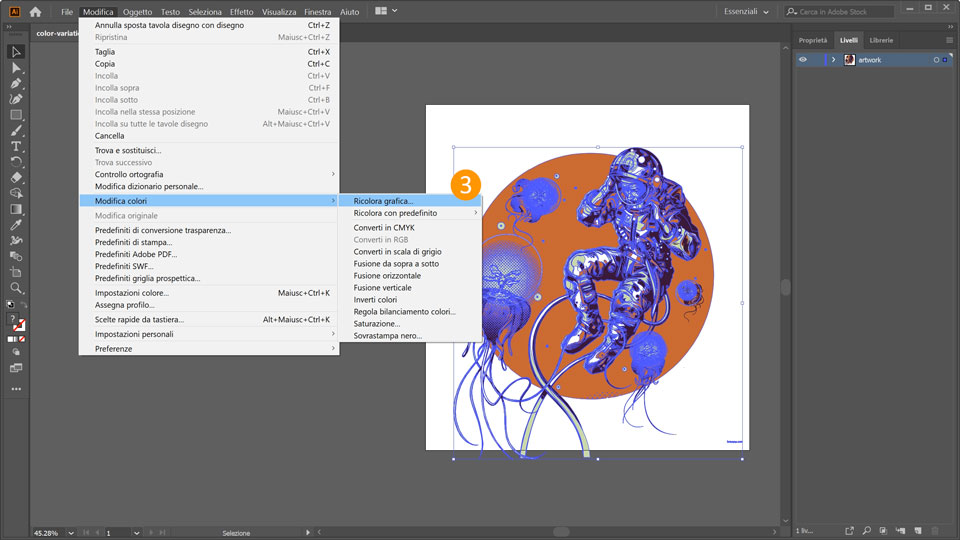Select the Rectangle tool

(x=16, y=114)
